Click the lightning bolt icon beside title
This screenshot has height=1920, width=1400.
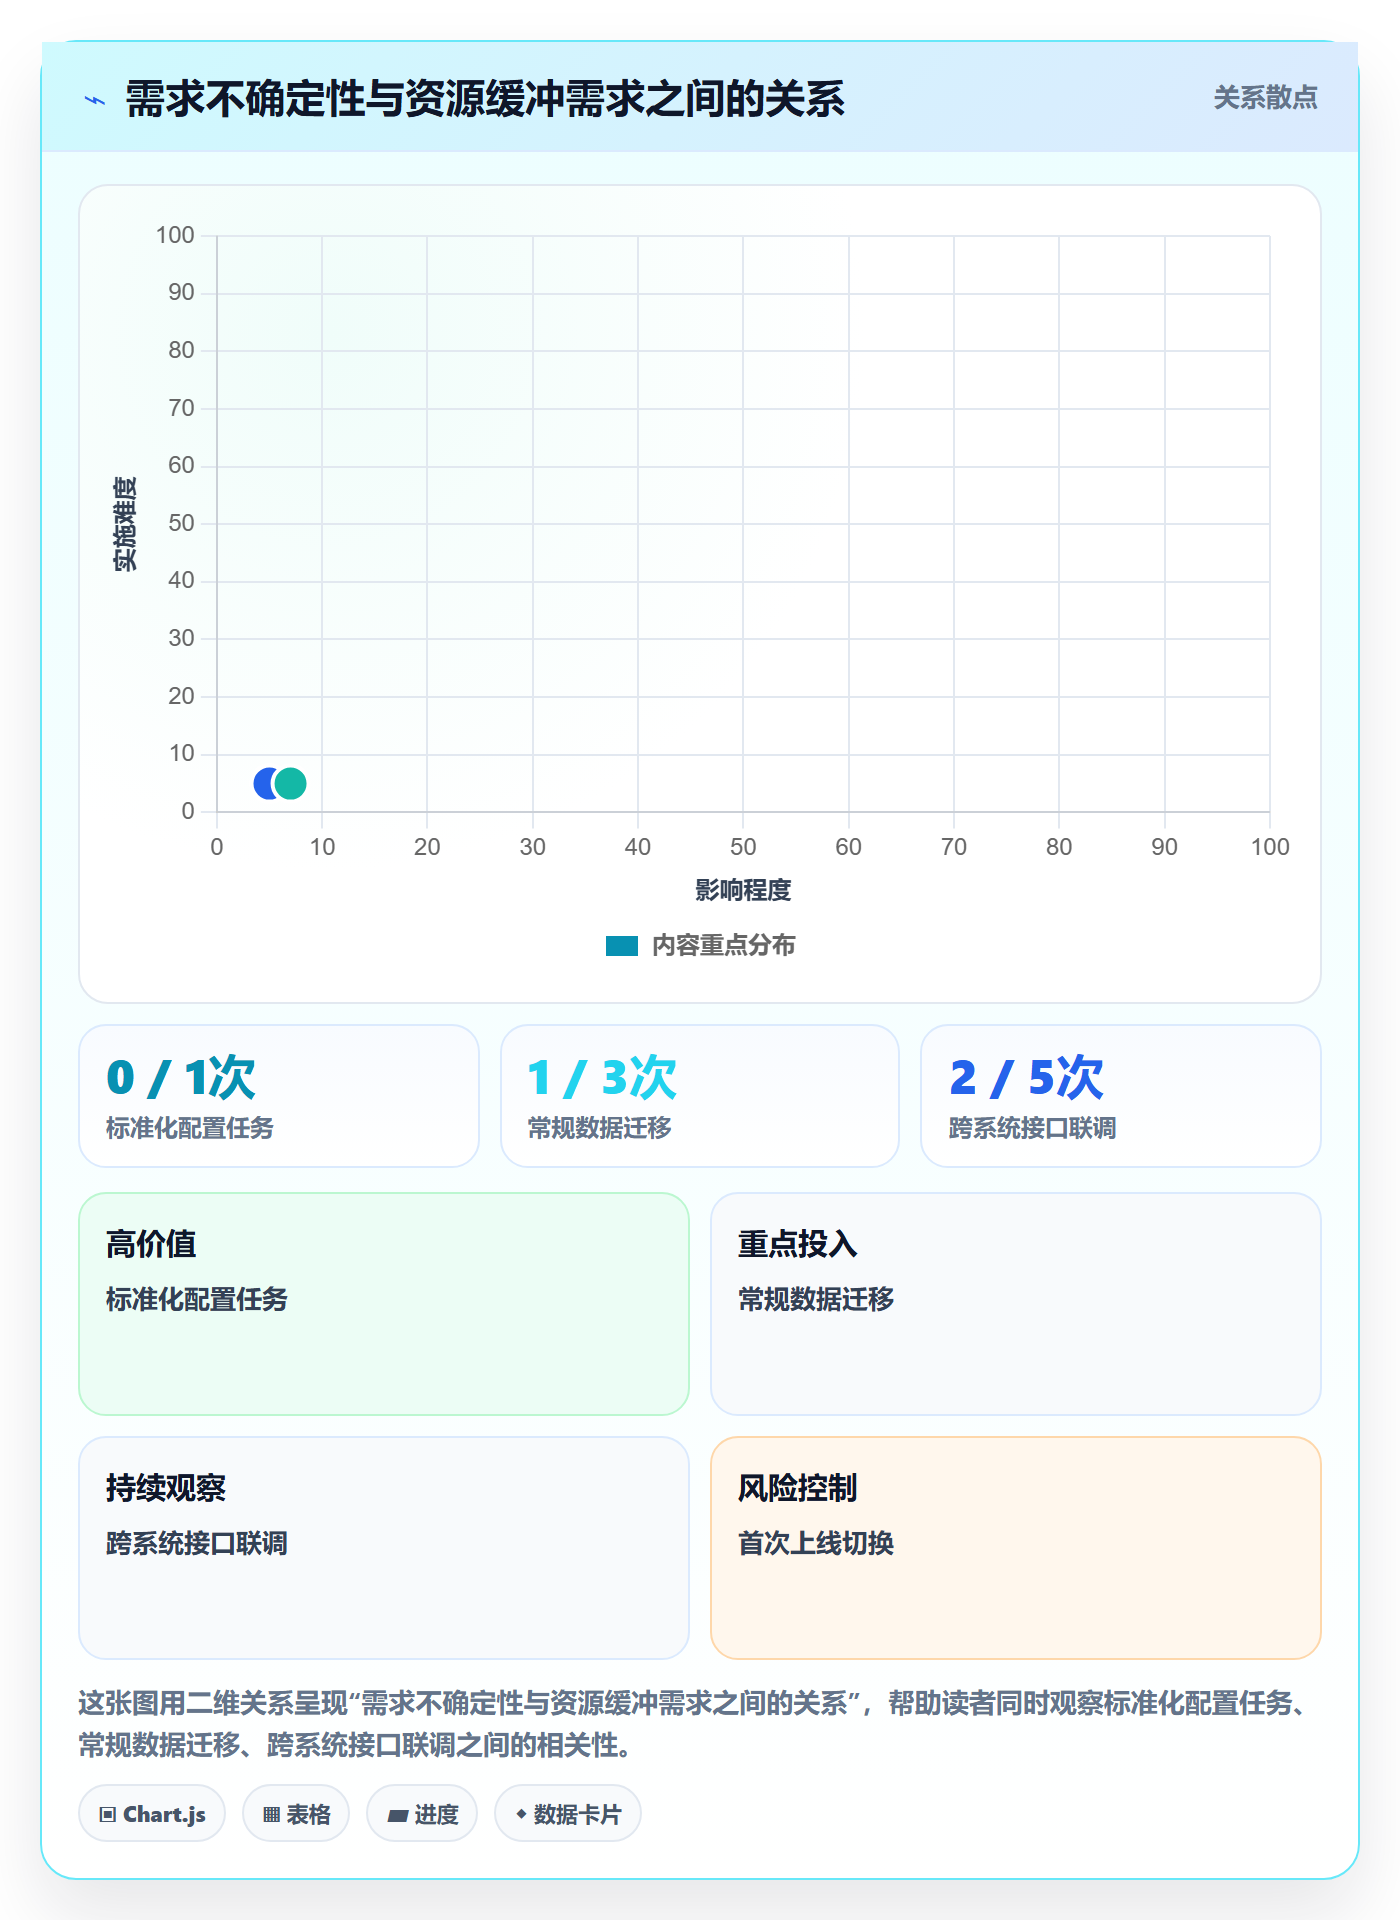(95, 100)
